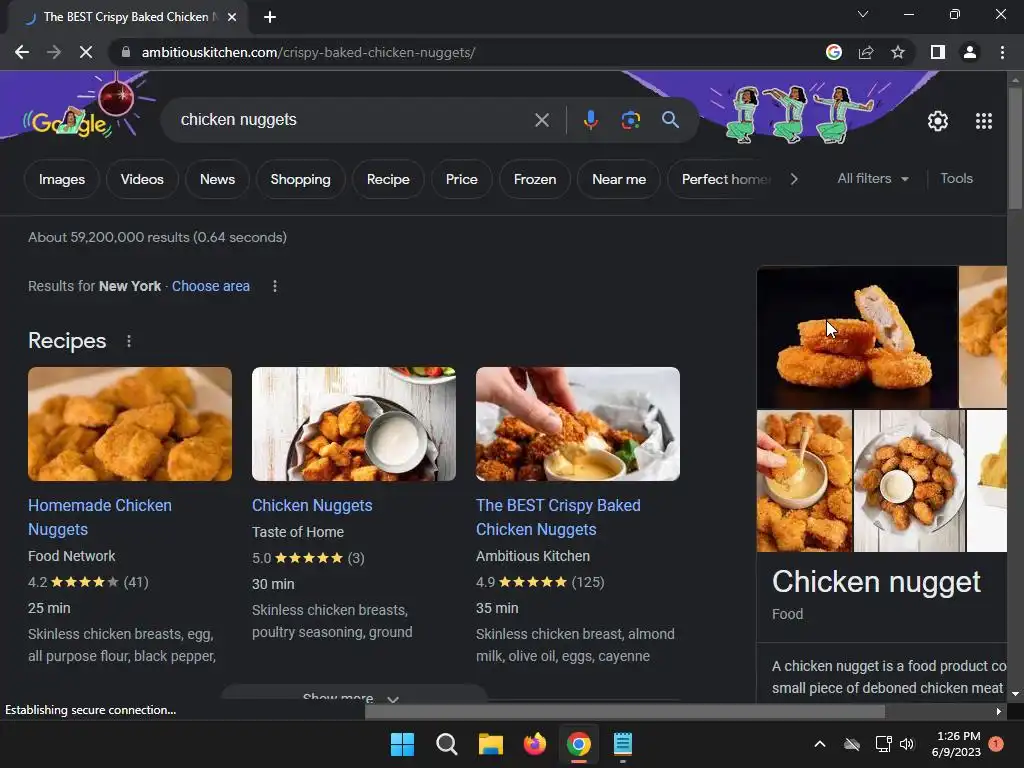
Task: Click the magnifier search button
Action: (x=670, y=120)
